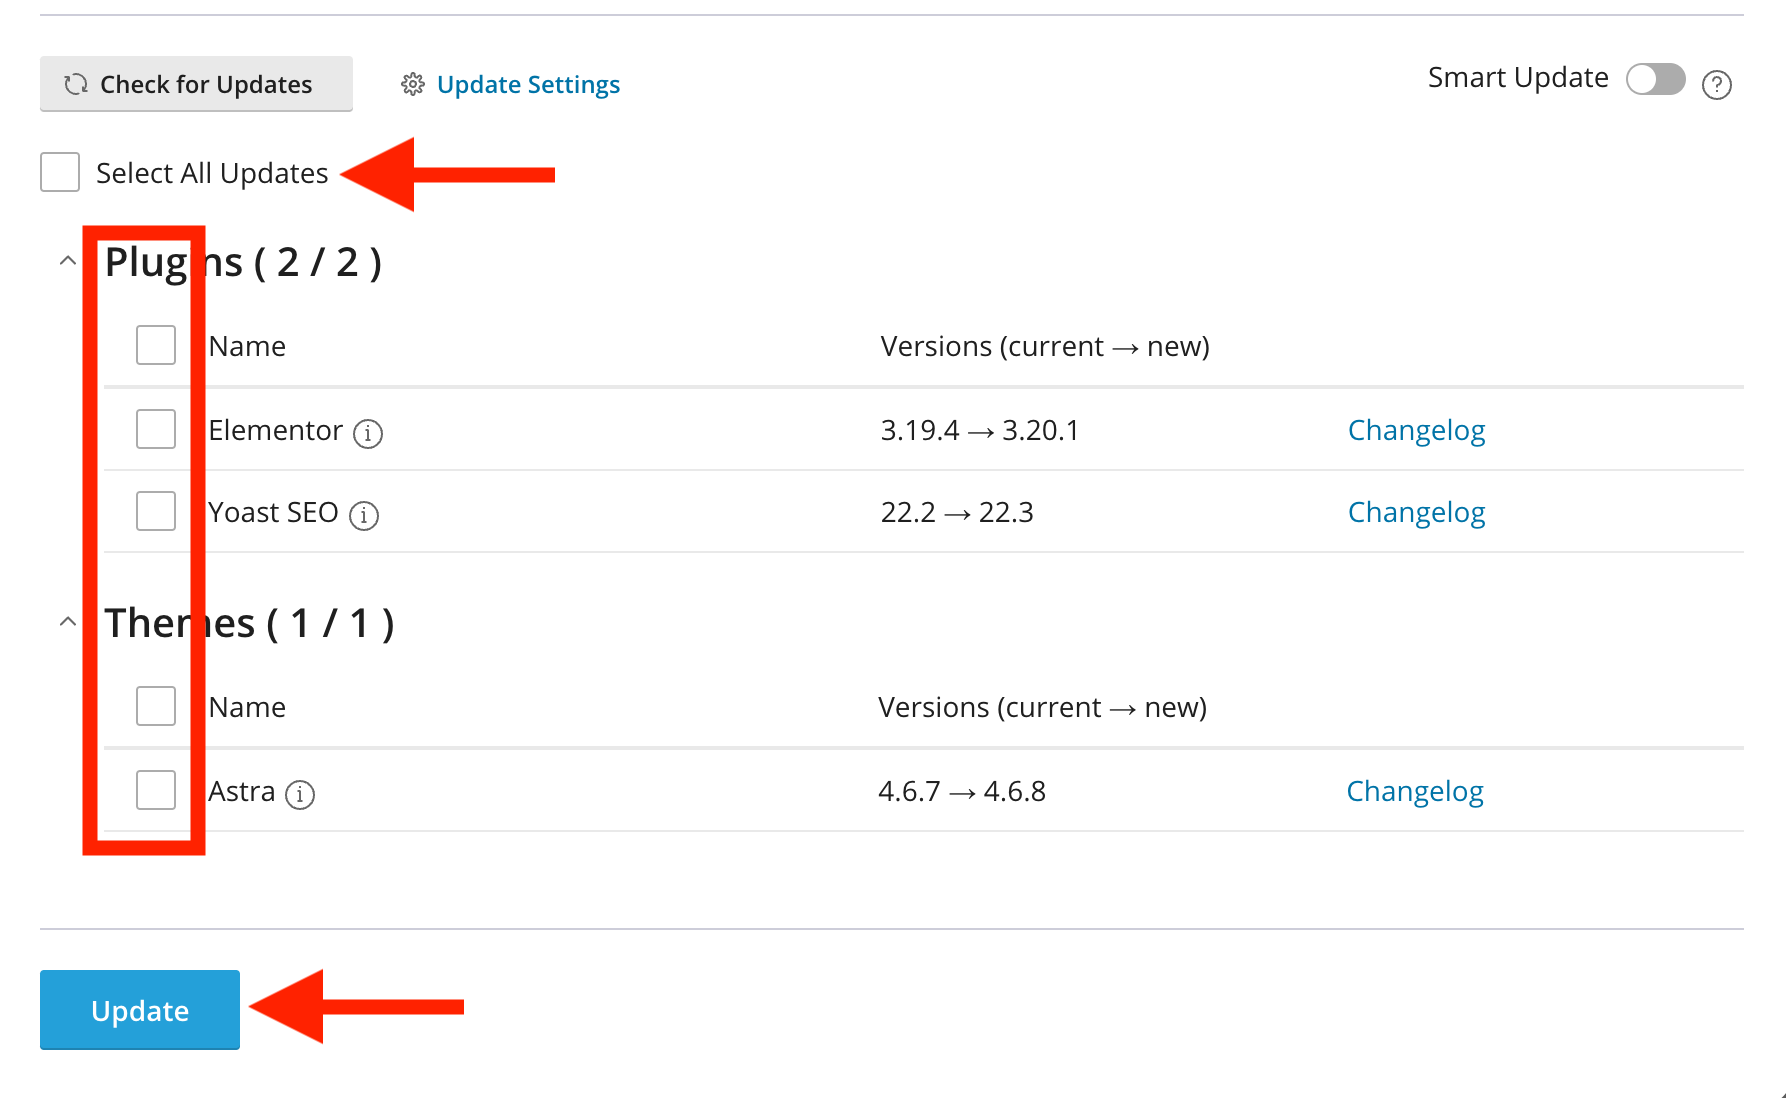
Task: Open the Update Settings link
Action: (x=528, y=85)
